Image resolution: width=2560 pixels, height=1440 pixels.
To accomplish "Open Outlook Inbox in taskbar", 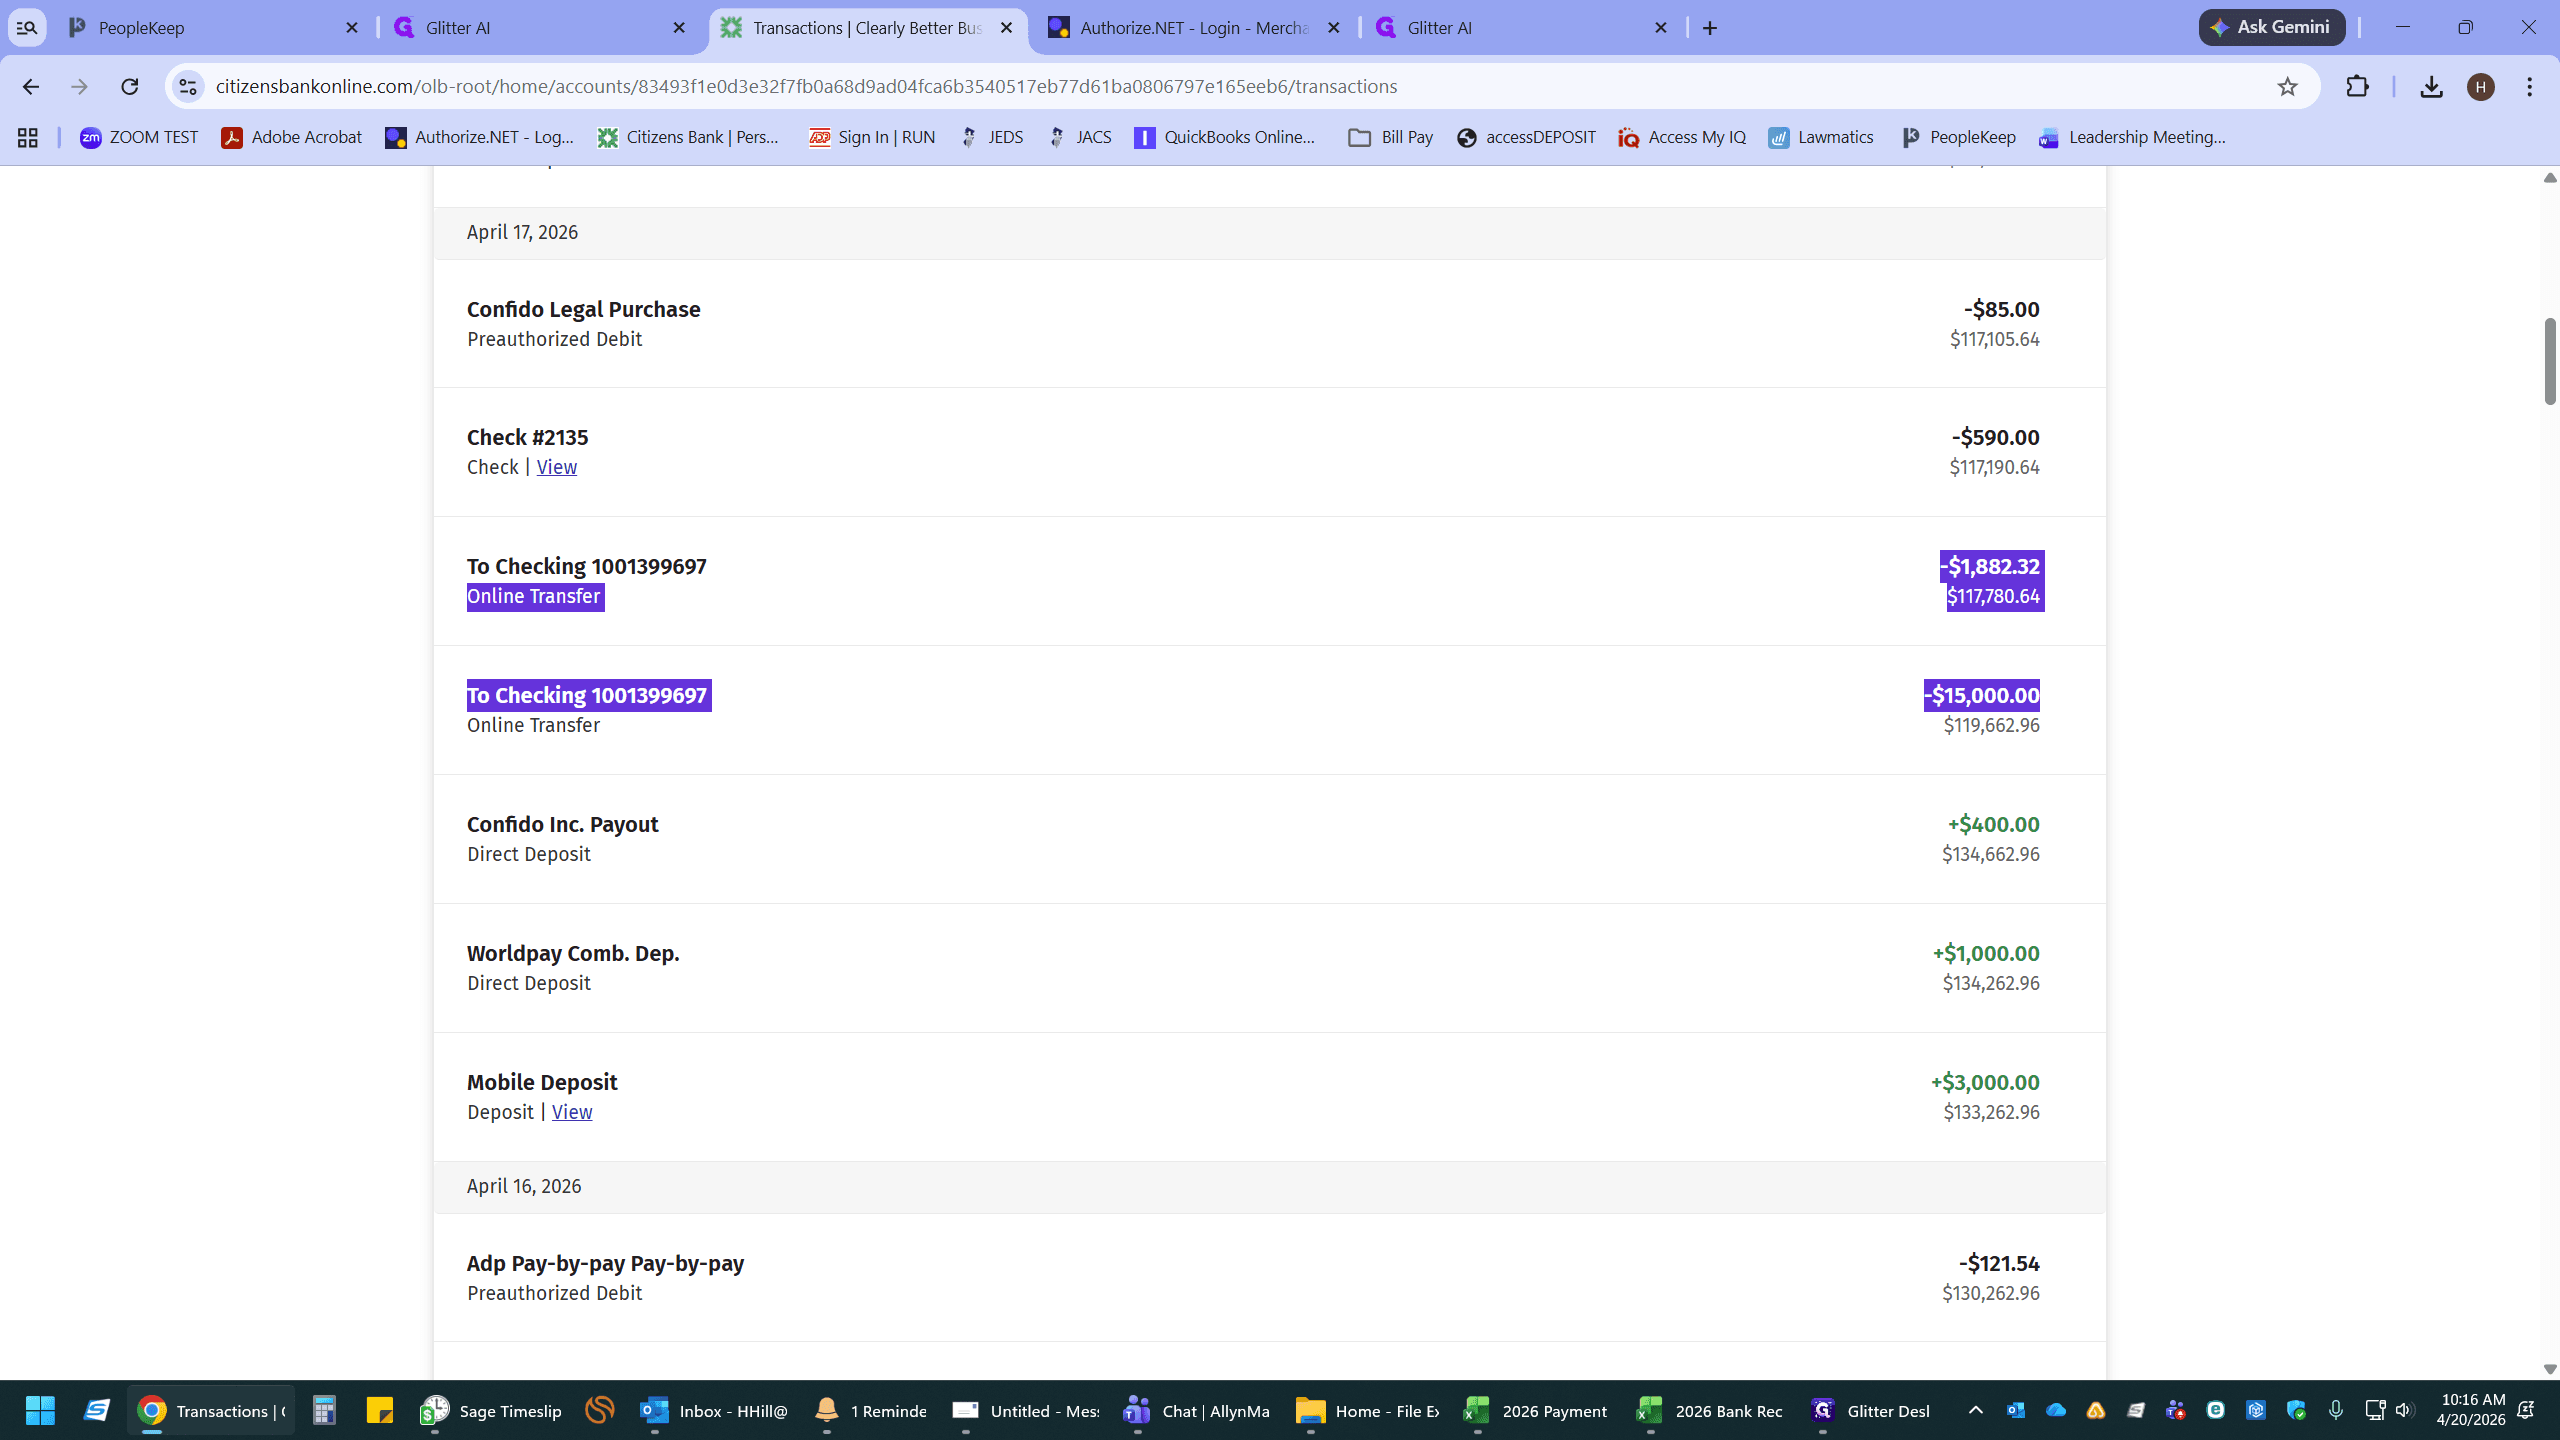I will click(714, 1410).
